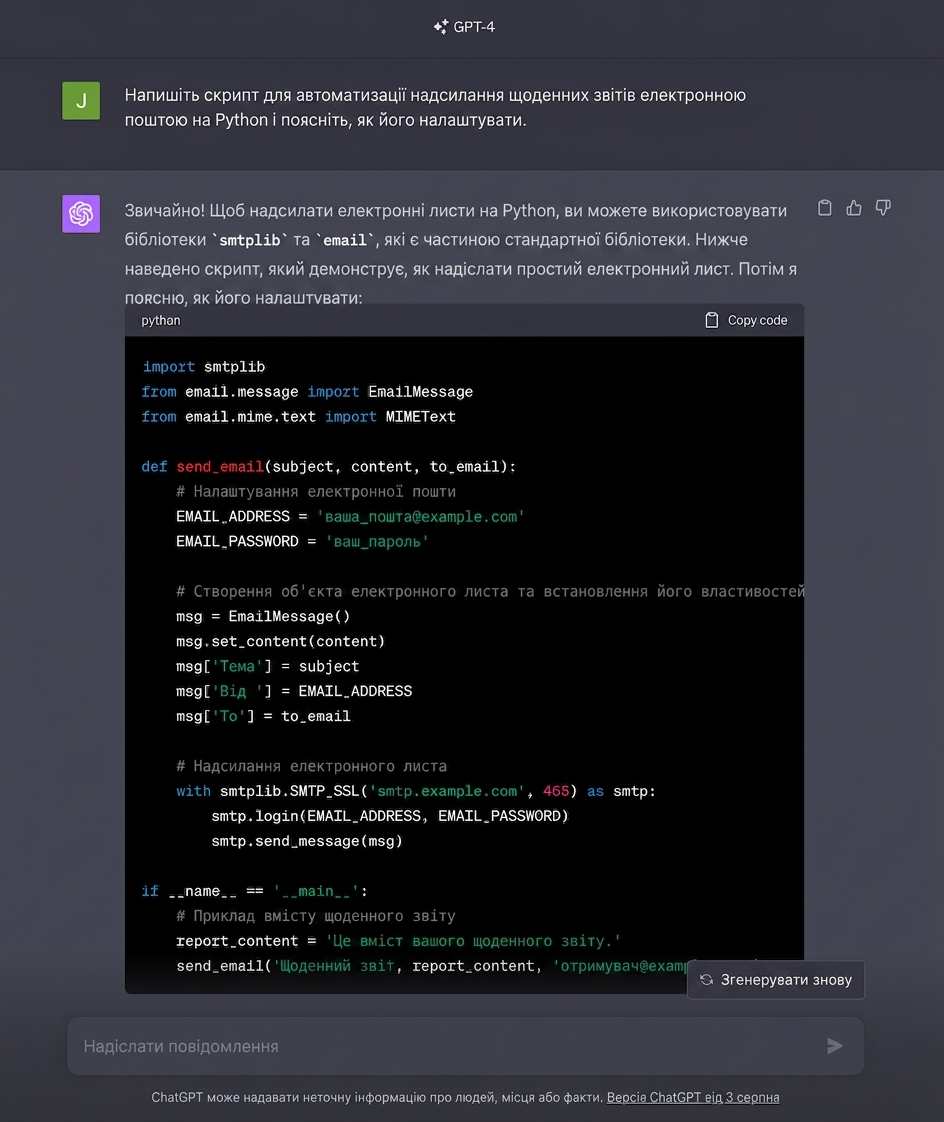Click the python language label in code header
This screenshot has width=944, height=1122.
pyautogui.click(x=161, y=321)
